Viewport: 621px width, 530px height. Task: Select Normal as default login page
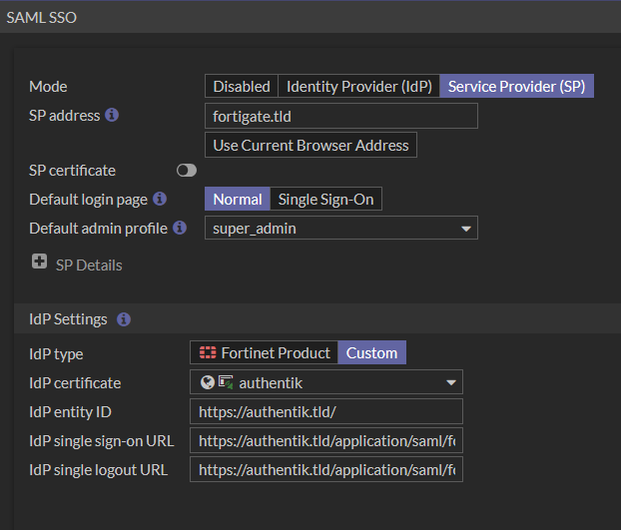(x=237, y=199)
